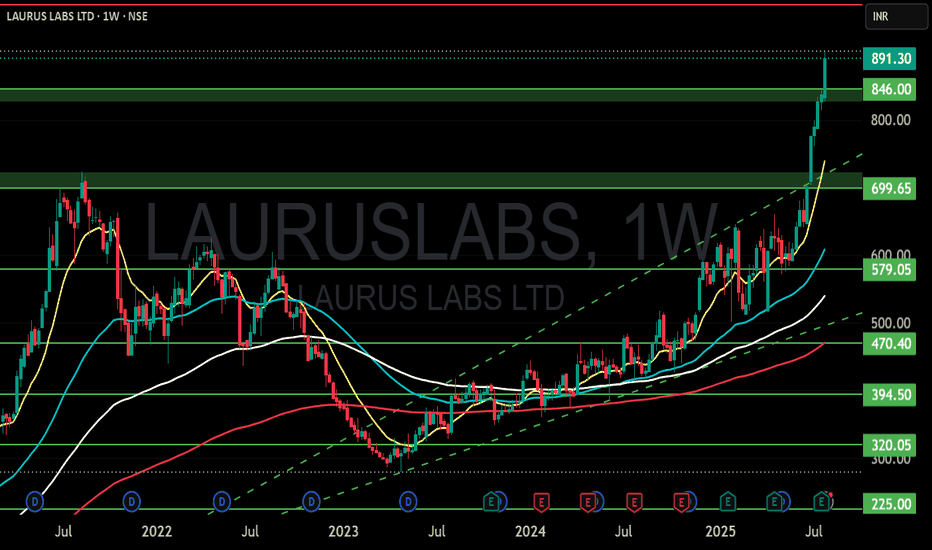Open green earnings marker between 2025 and Jul
Image resolution: width=932 pixels, height=550 pixels.
(x=774, y=502)
